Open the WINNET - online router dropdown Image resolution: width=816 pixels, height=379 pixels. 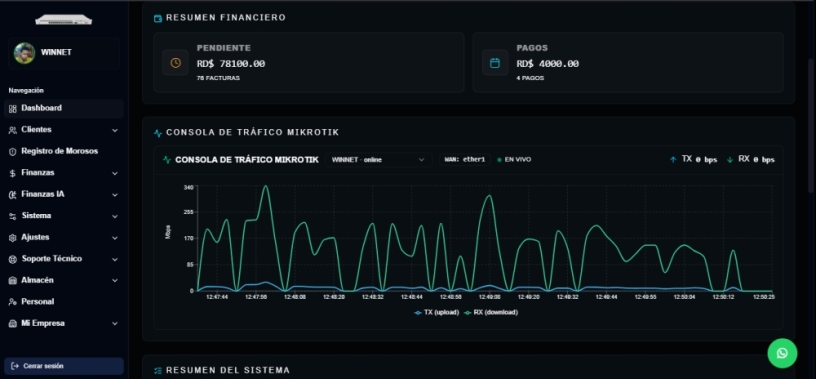[x=378, y=160]
